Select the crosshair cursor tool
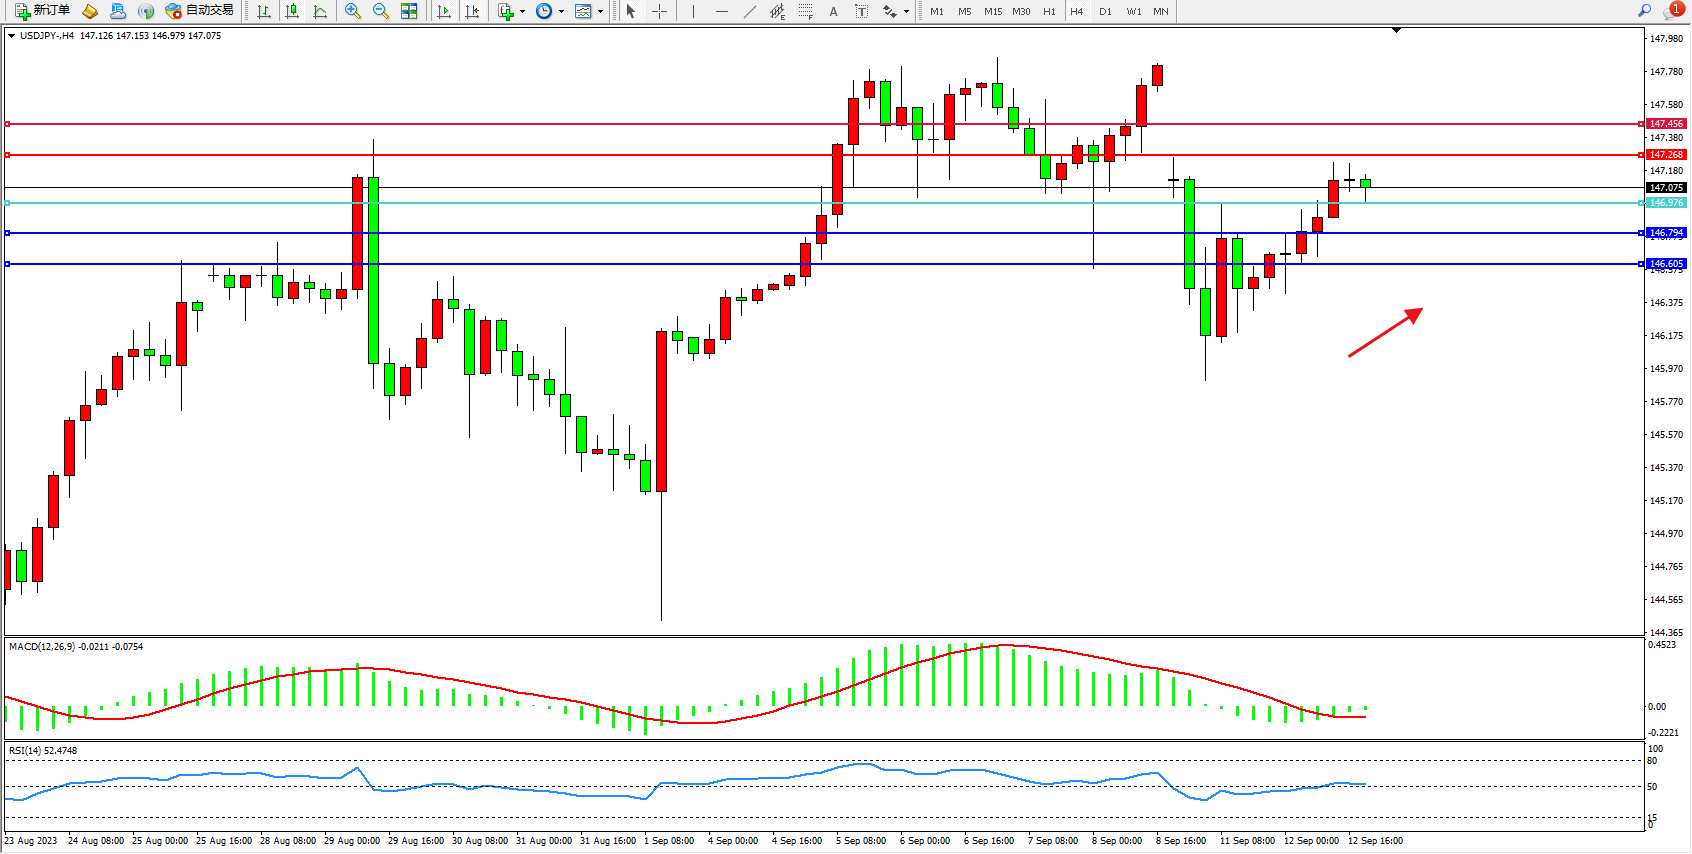 coord(660,11)
